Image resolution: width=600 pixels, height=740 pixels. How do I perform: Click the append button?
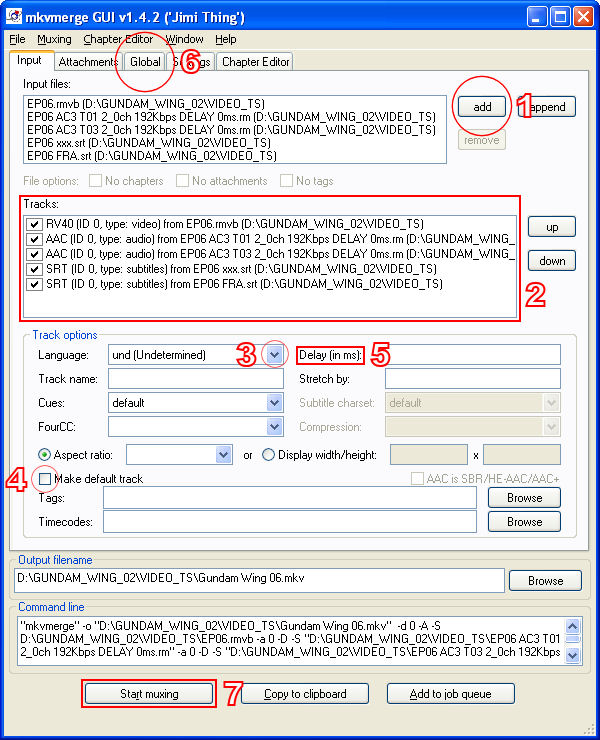pos(547,107)
